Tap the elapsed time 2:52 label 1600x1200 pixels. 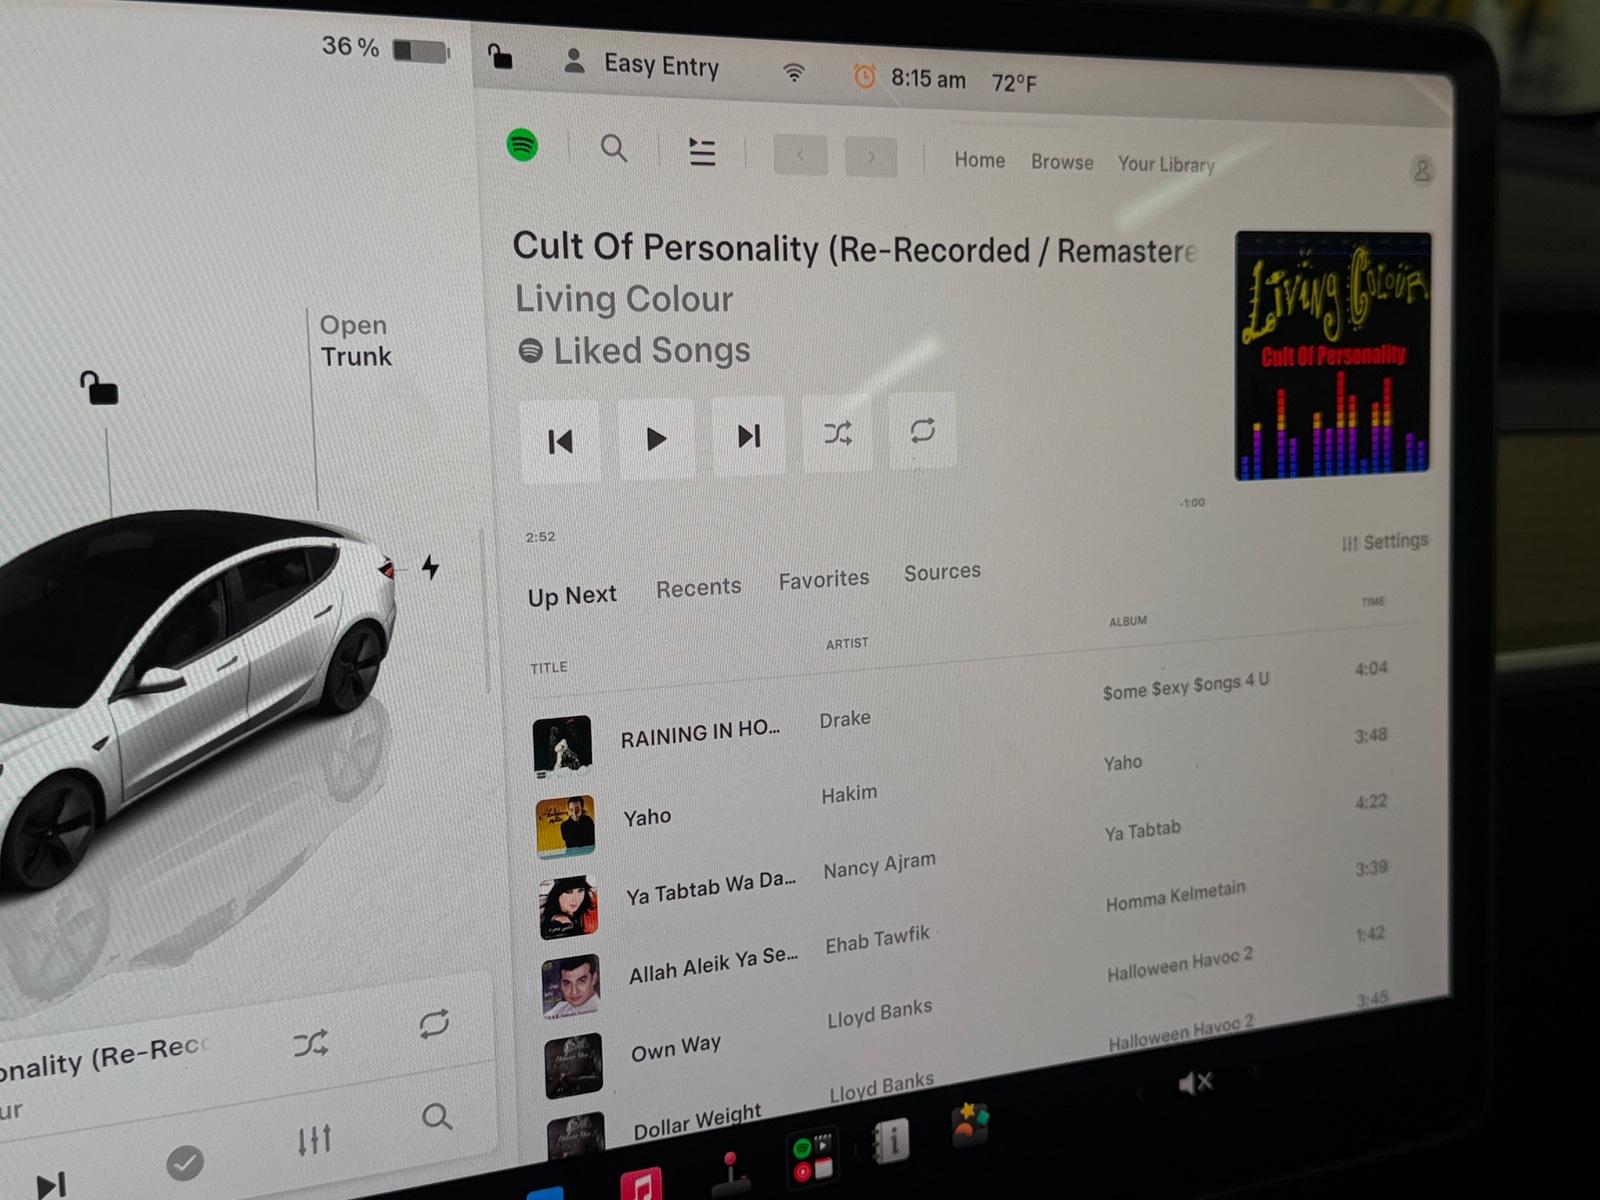coord(540,537)
